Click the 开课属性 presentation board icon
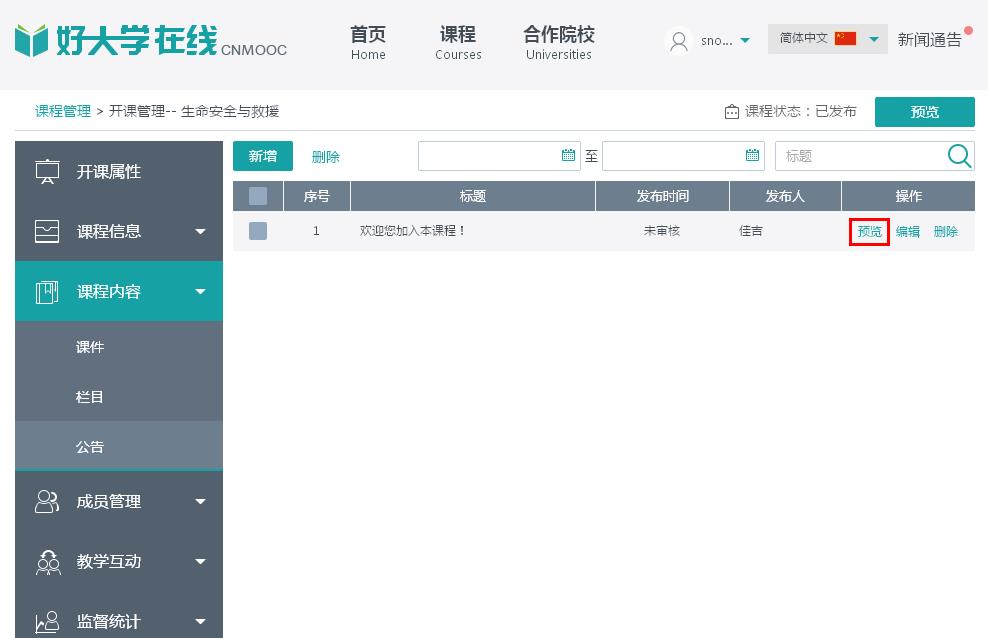 47,172
